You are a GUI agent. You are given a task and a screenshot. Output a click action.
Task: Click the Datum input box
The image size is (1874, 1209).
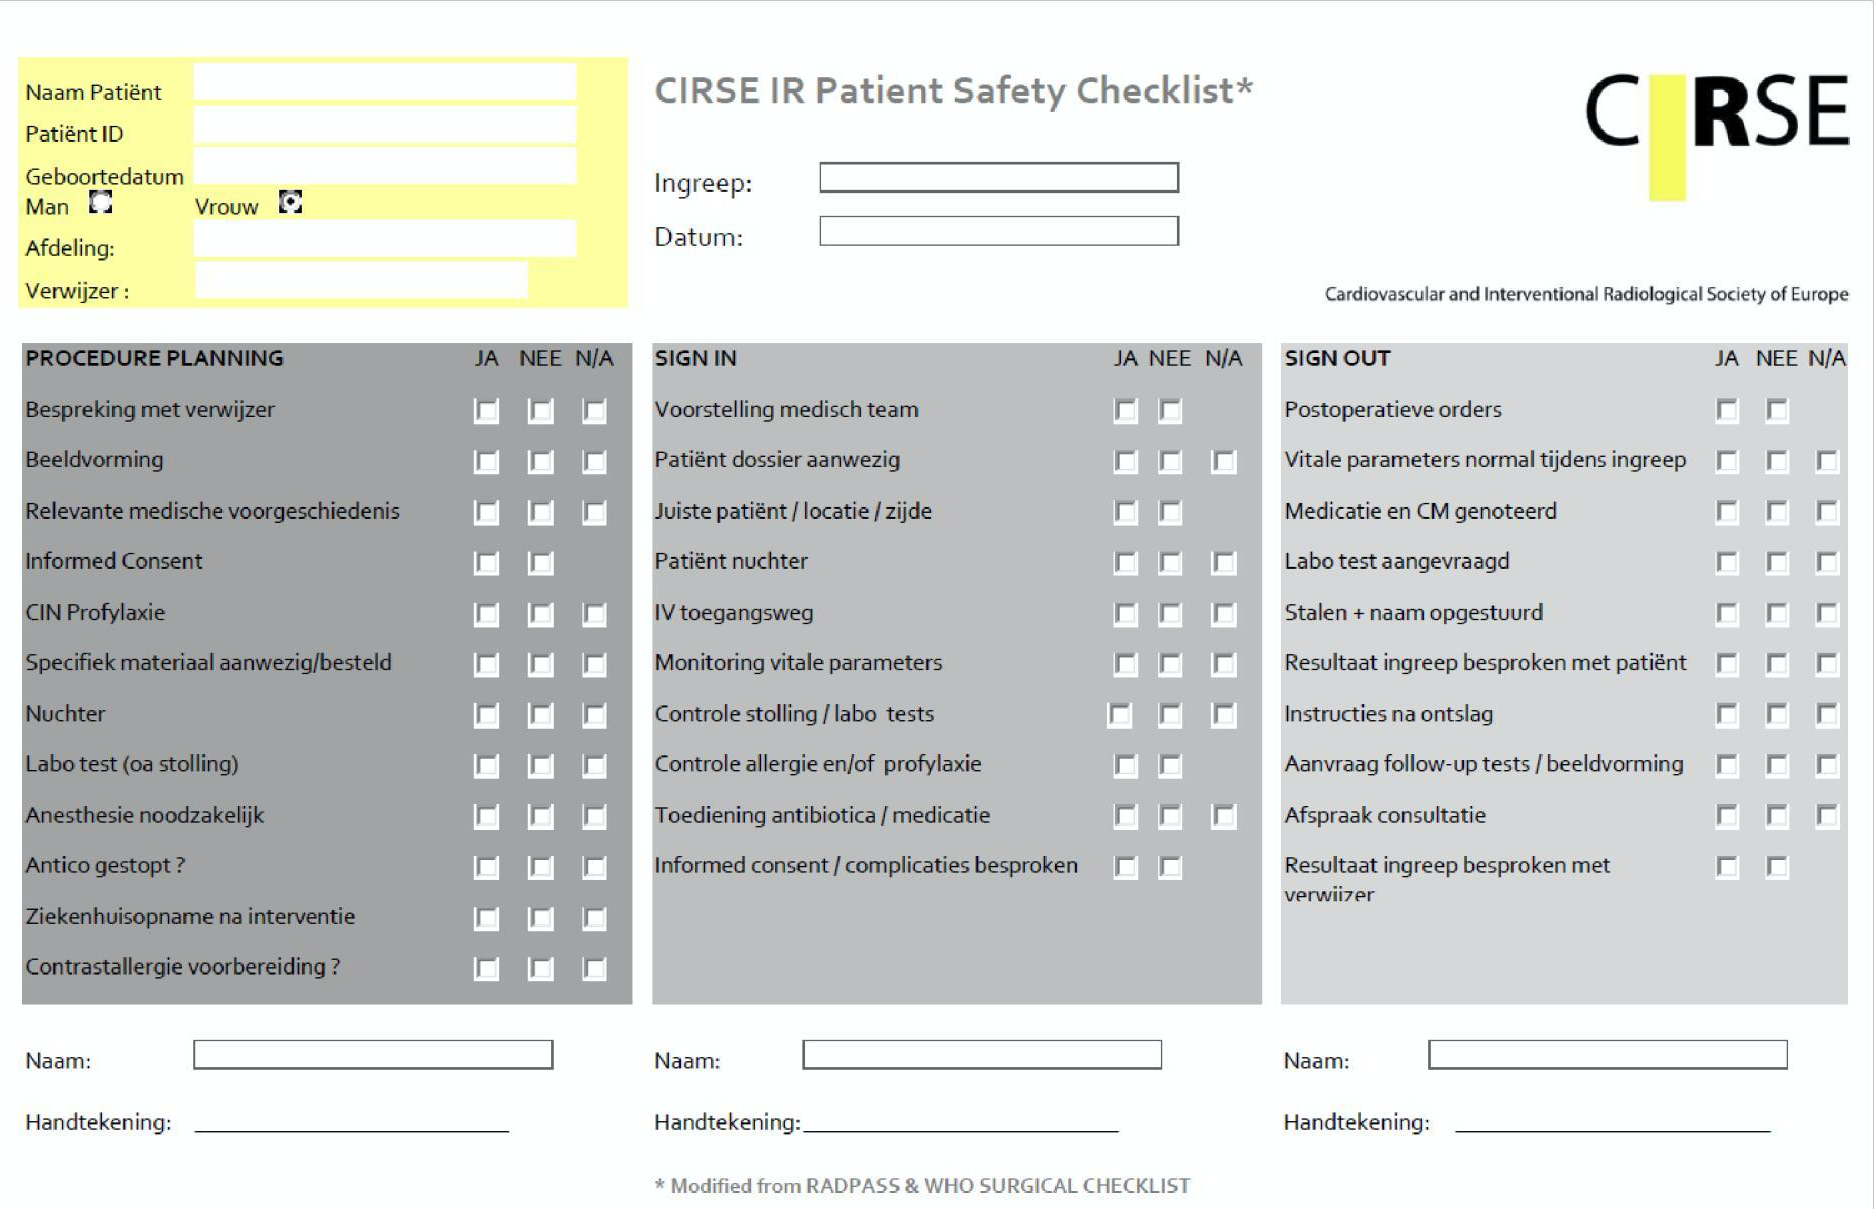click(999, 232)
